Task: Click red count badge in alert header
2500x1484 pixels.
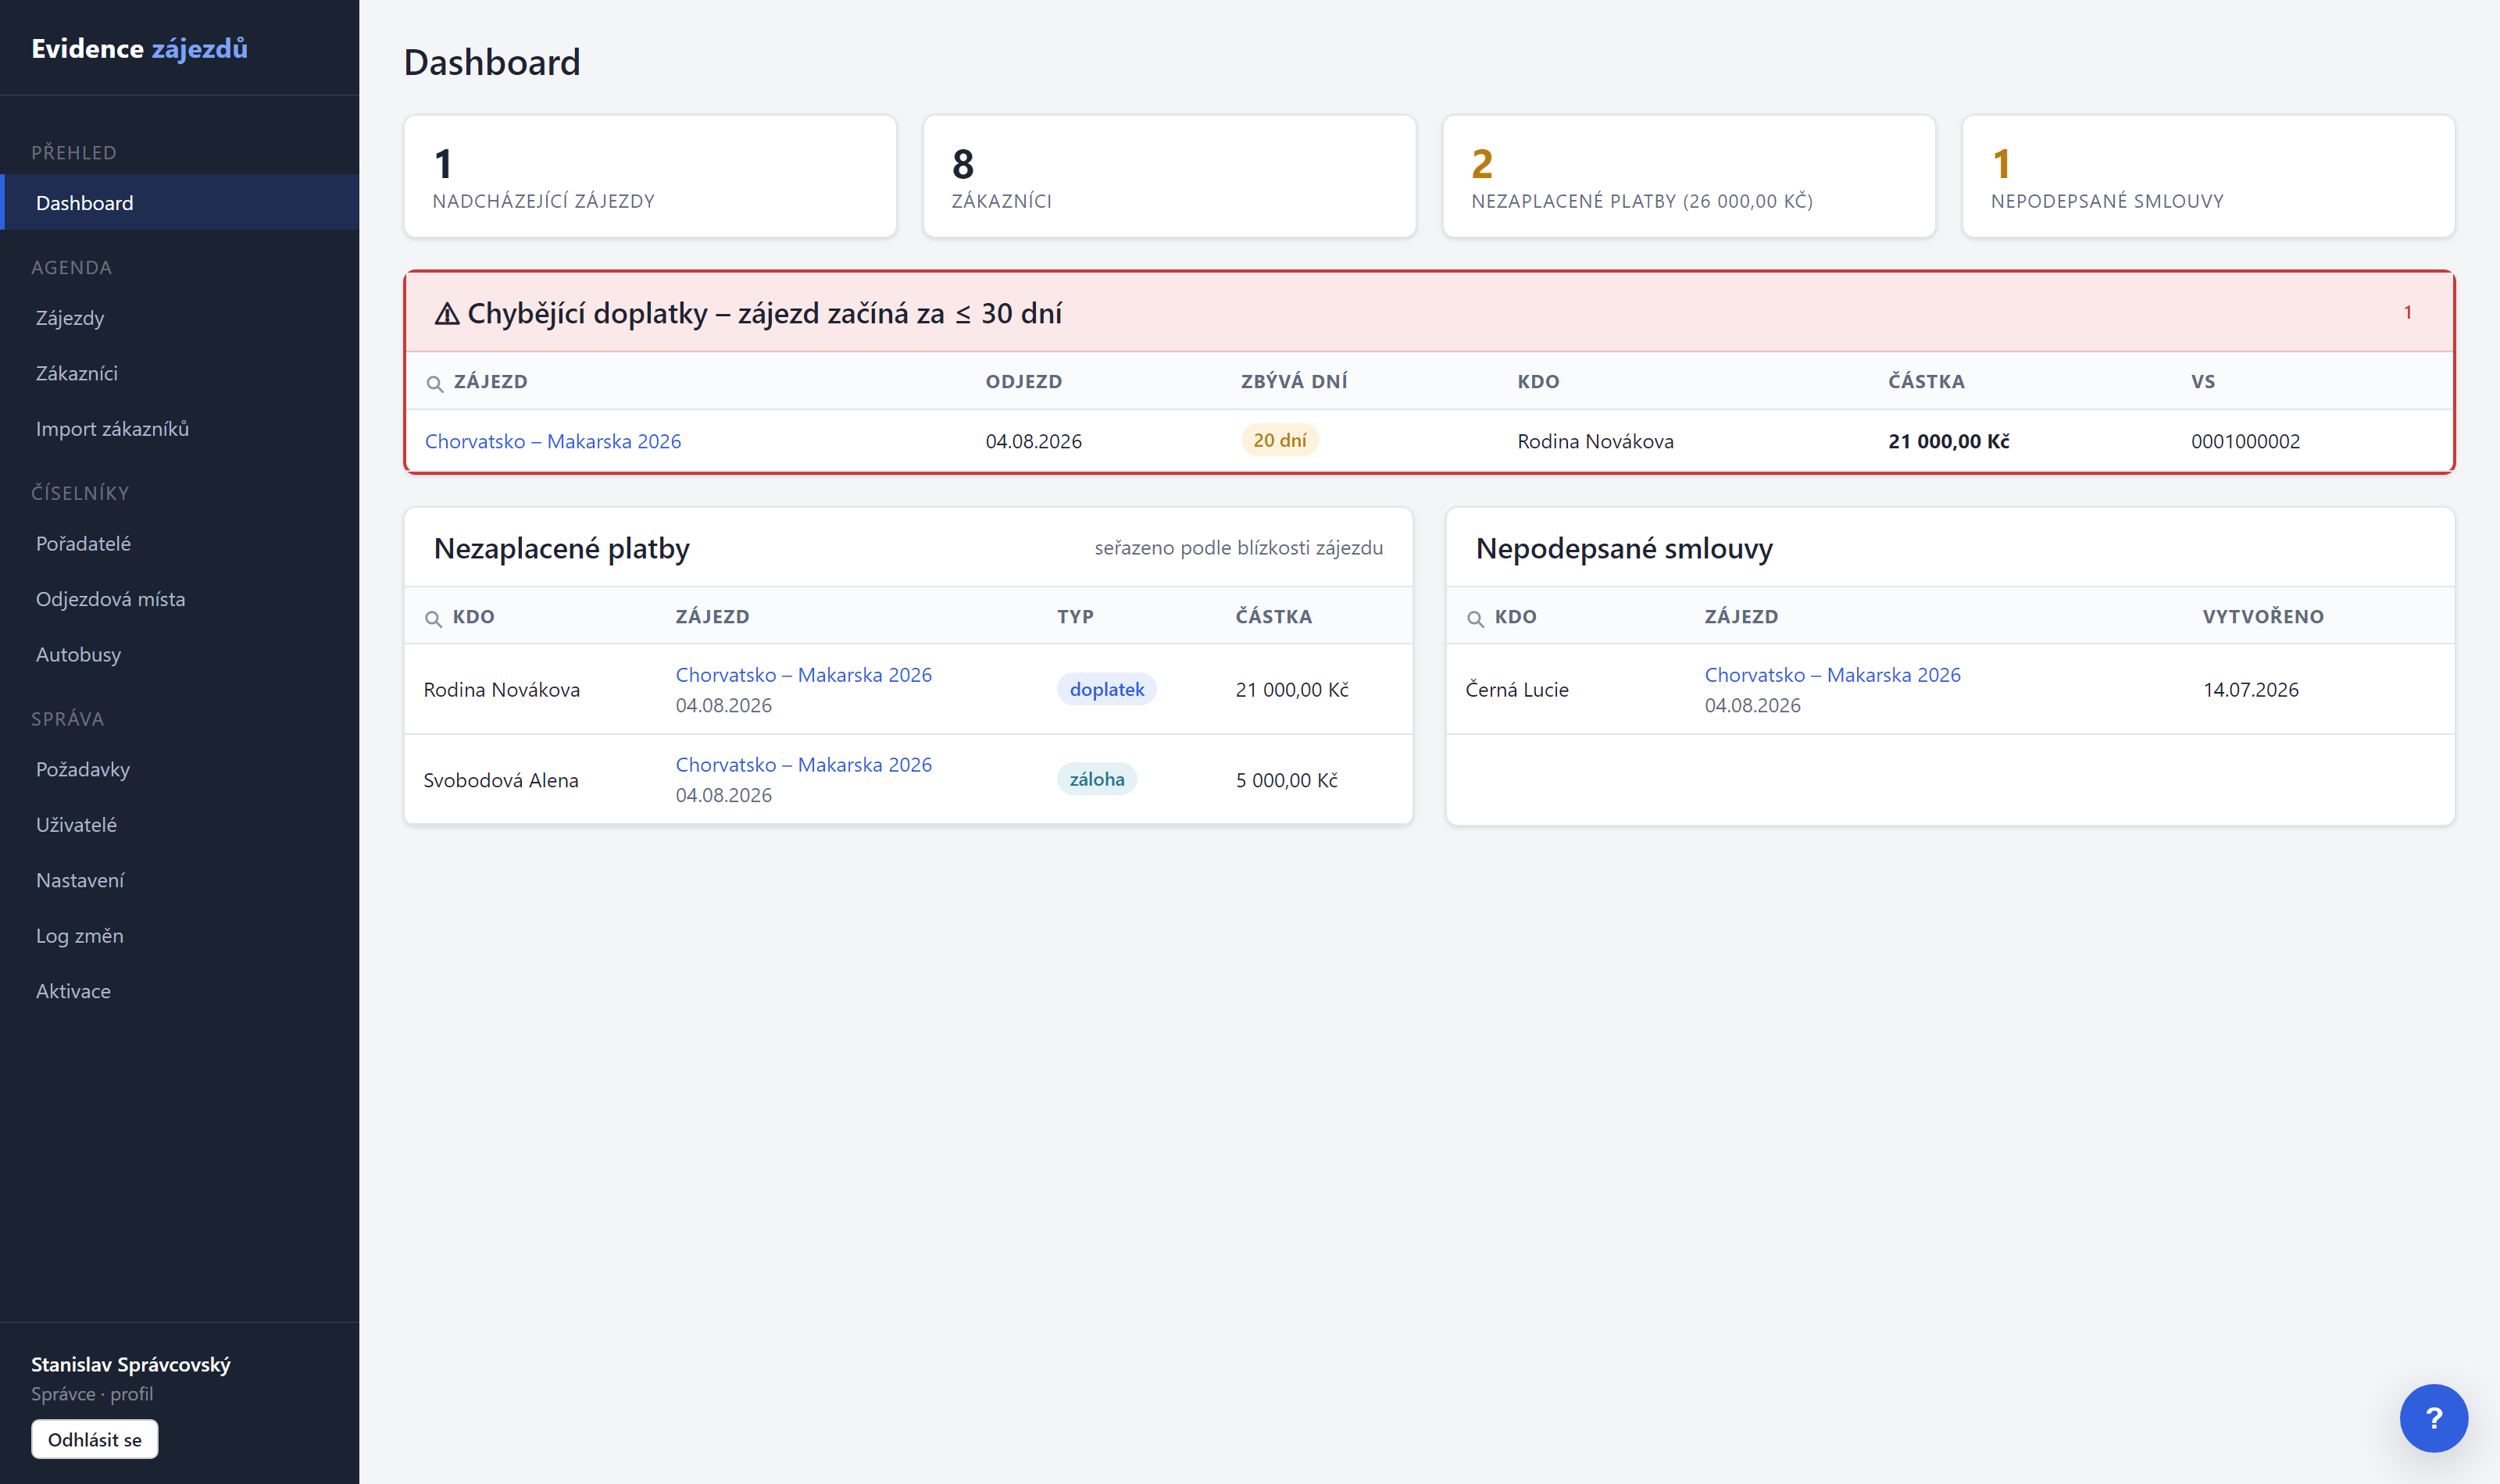Action: pyautogui.click(x=2408, y=312)
